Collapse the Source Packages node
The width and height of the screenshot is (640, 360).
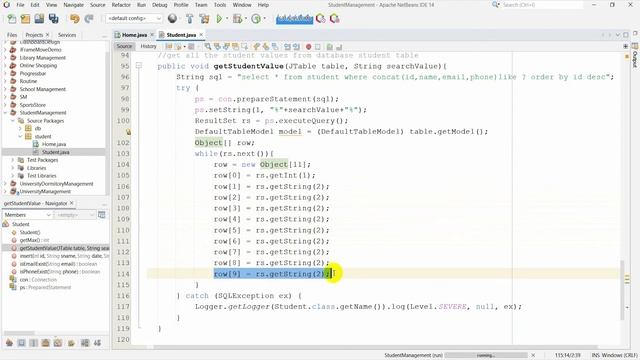click(13, 121)
